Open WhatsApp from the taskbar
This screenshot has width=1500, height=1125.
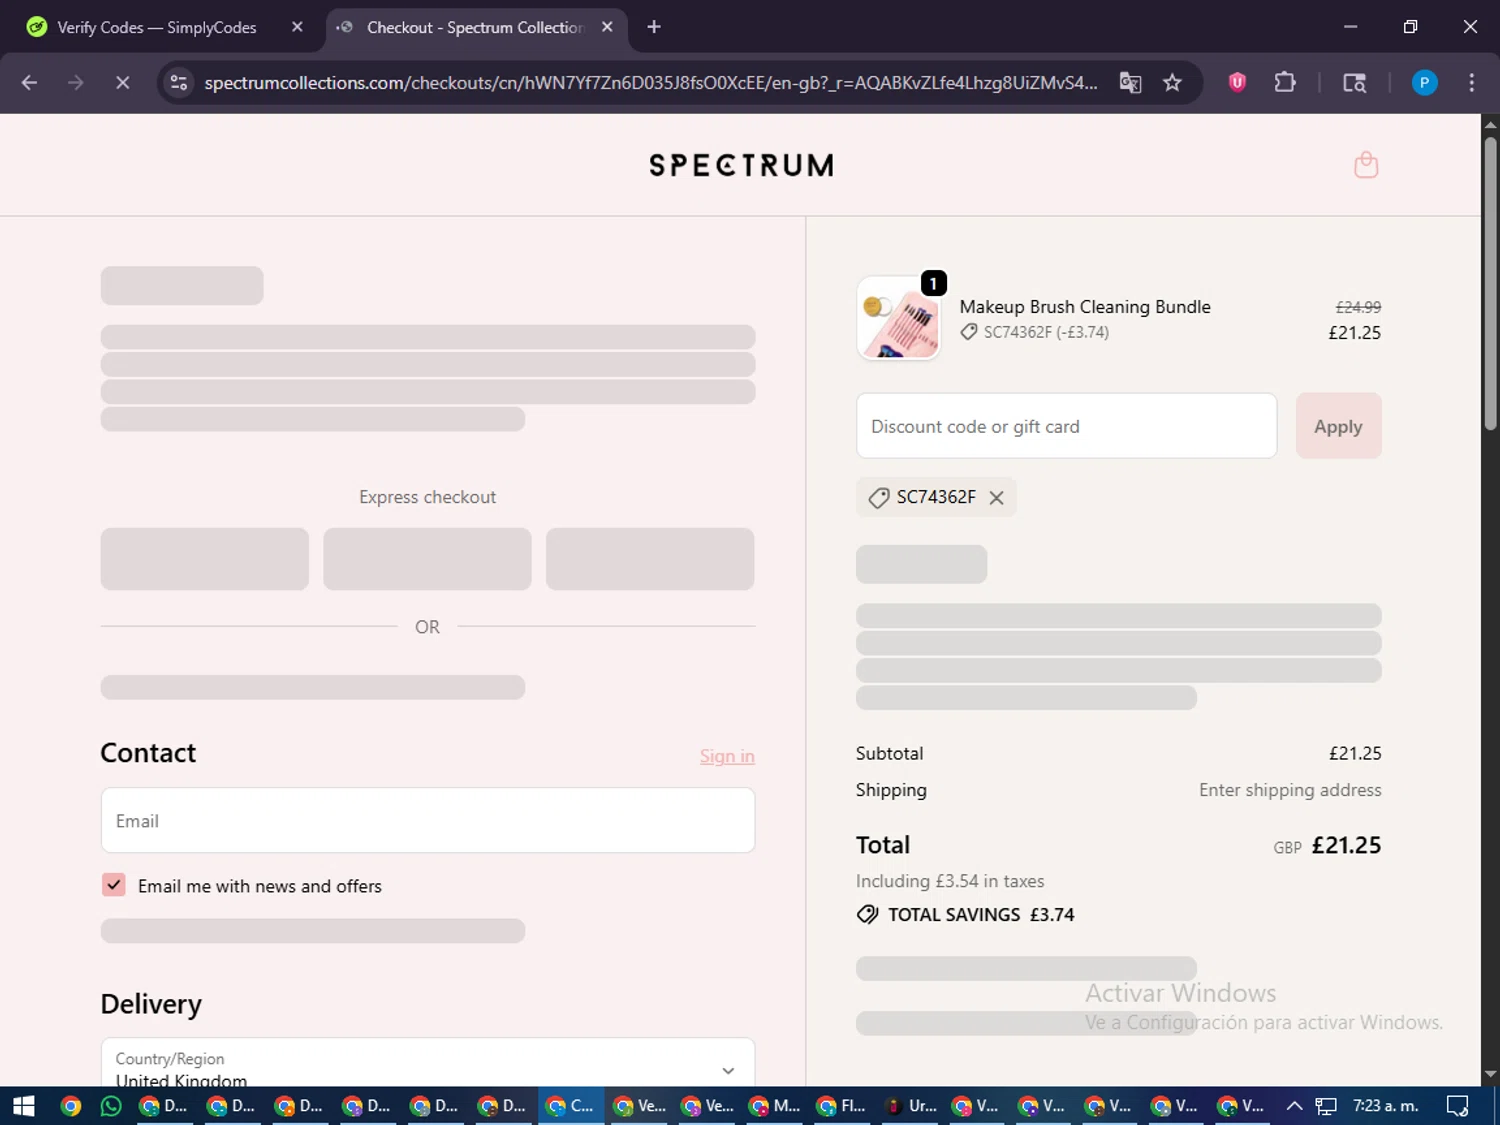[x=111, y=1106]
